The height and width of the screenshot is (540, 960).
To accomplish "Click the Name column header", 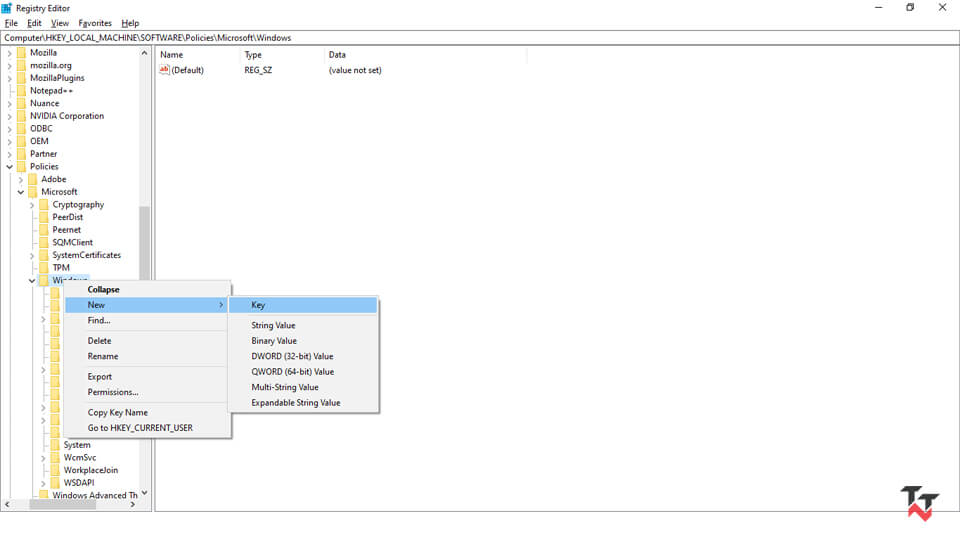I will click(x=197, y=54).
